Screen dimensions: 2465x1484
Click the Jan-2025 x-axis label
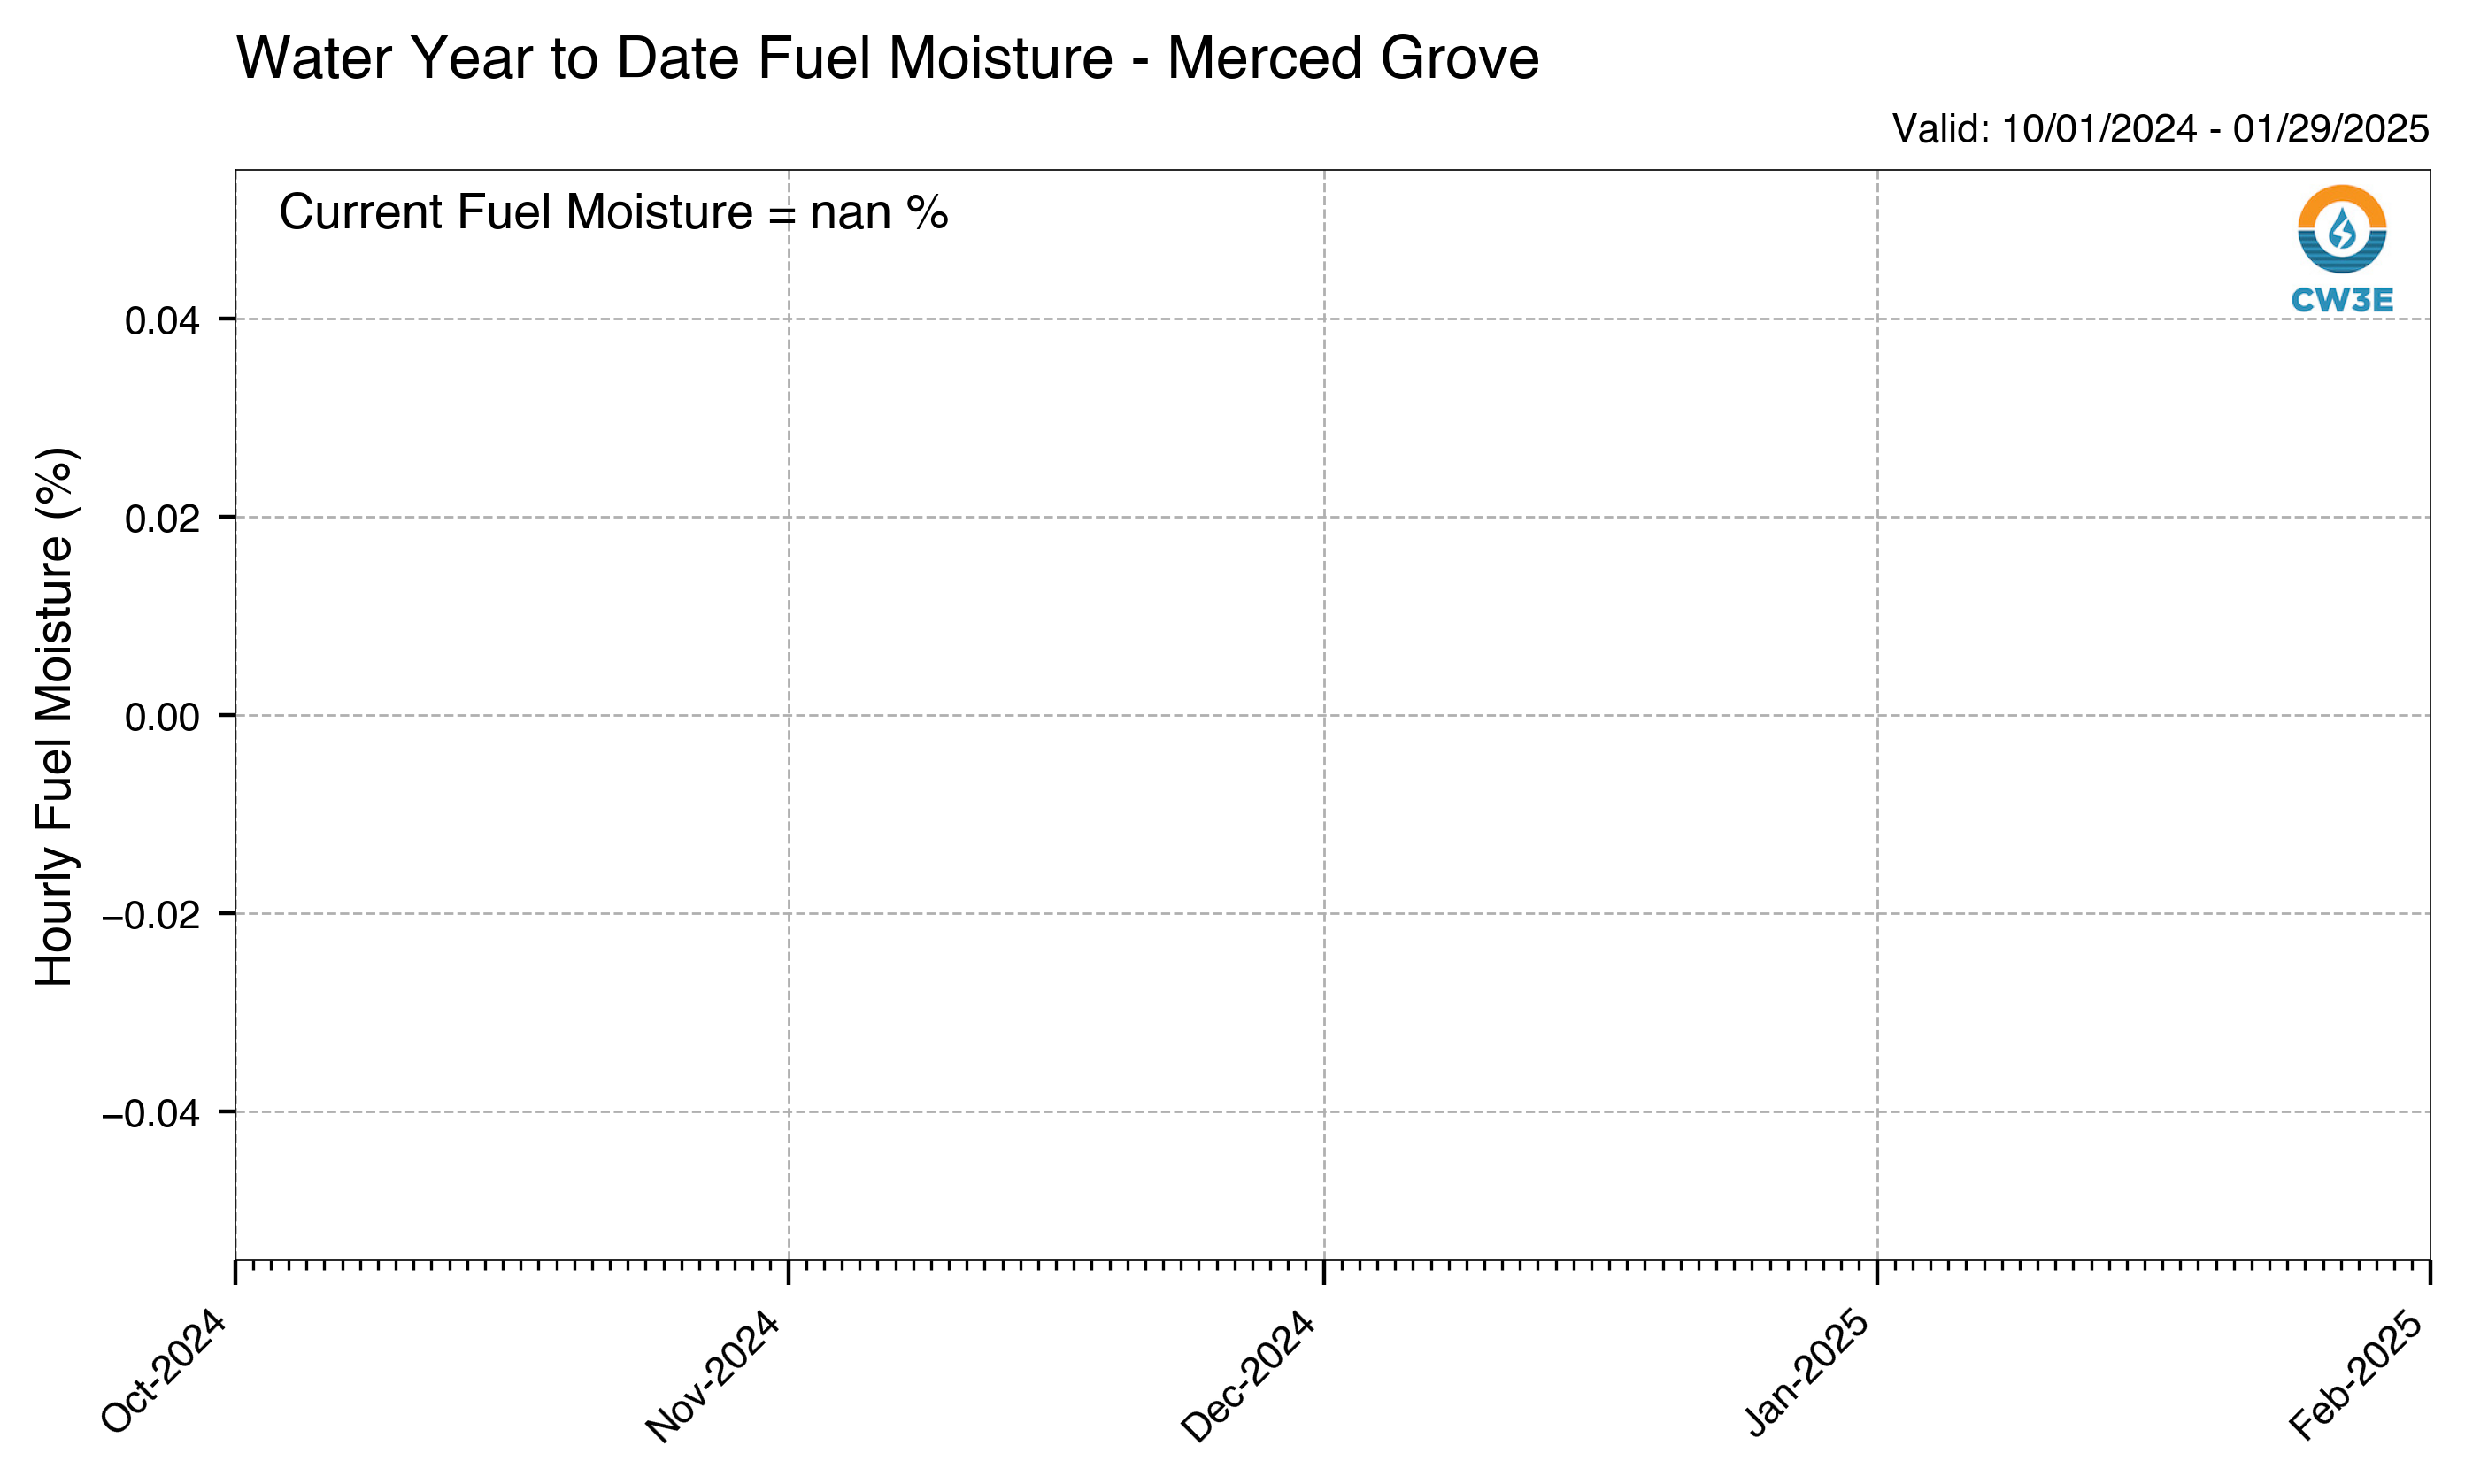tap(1806, 1371)
